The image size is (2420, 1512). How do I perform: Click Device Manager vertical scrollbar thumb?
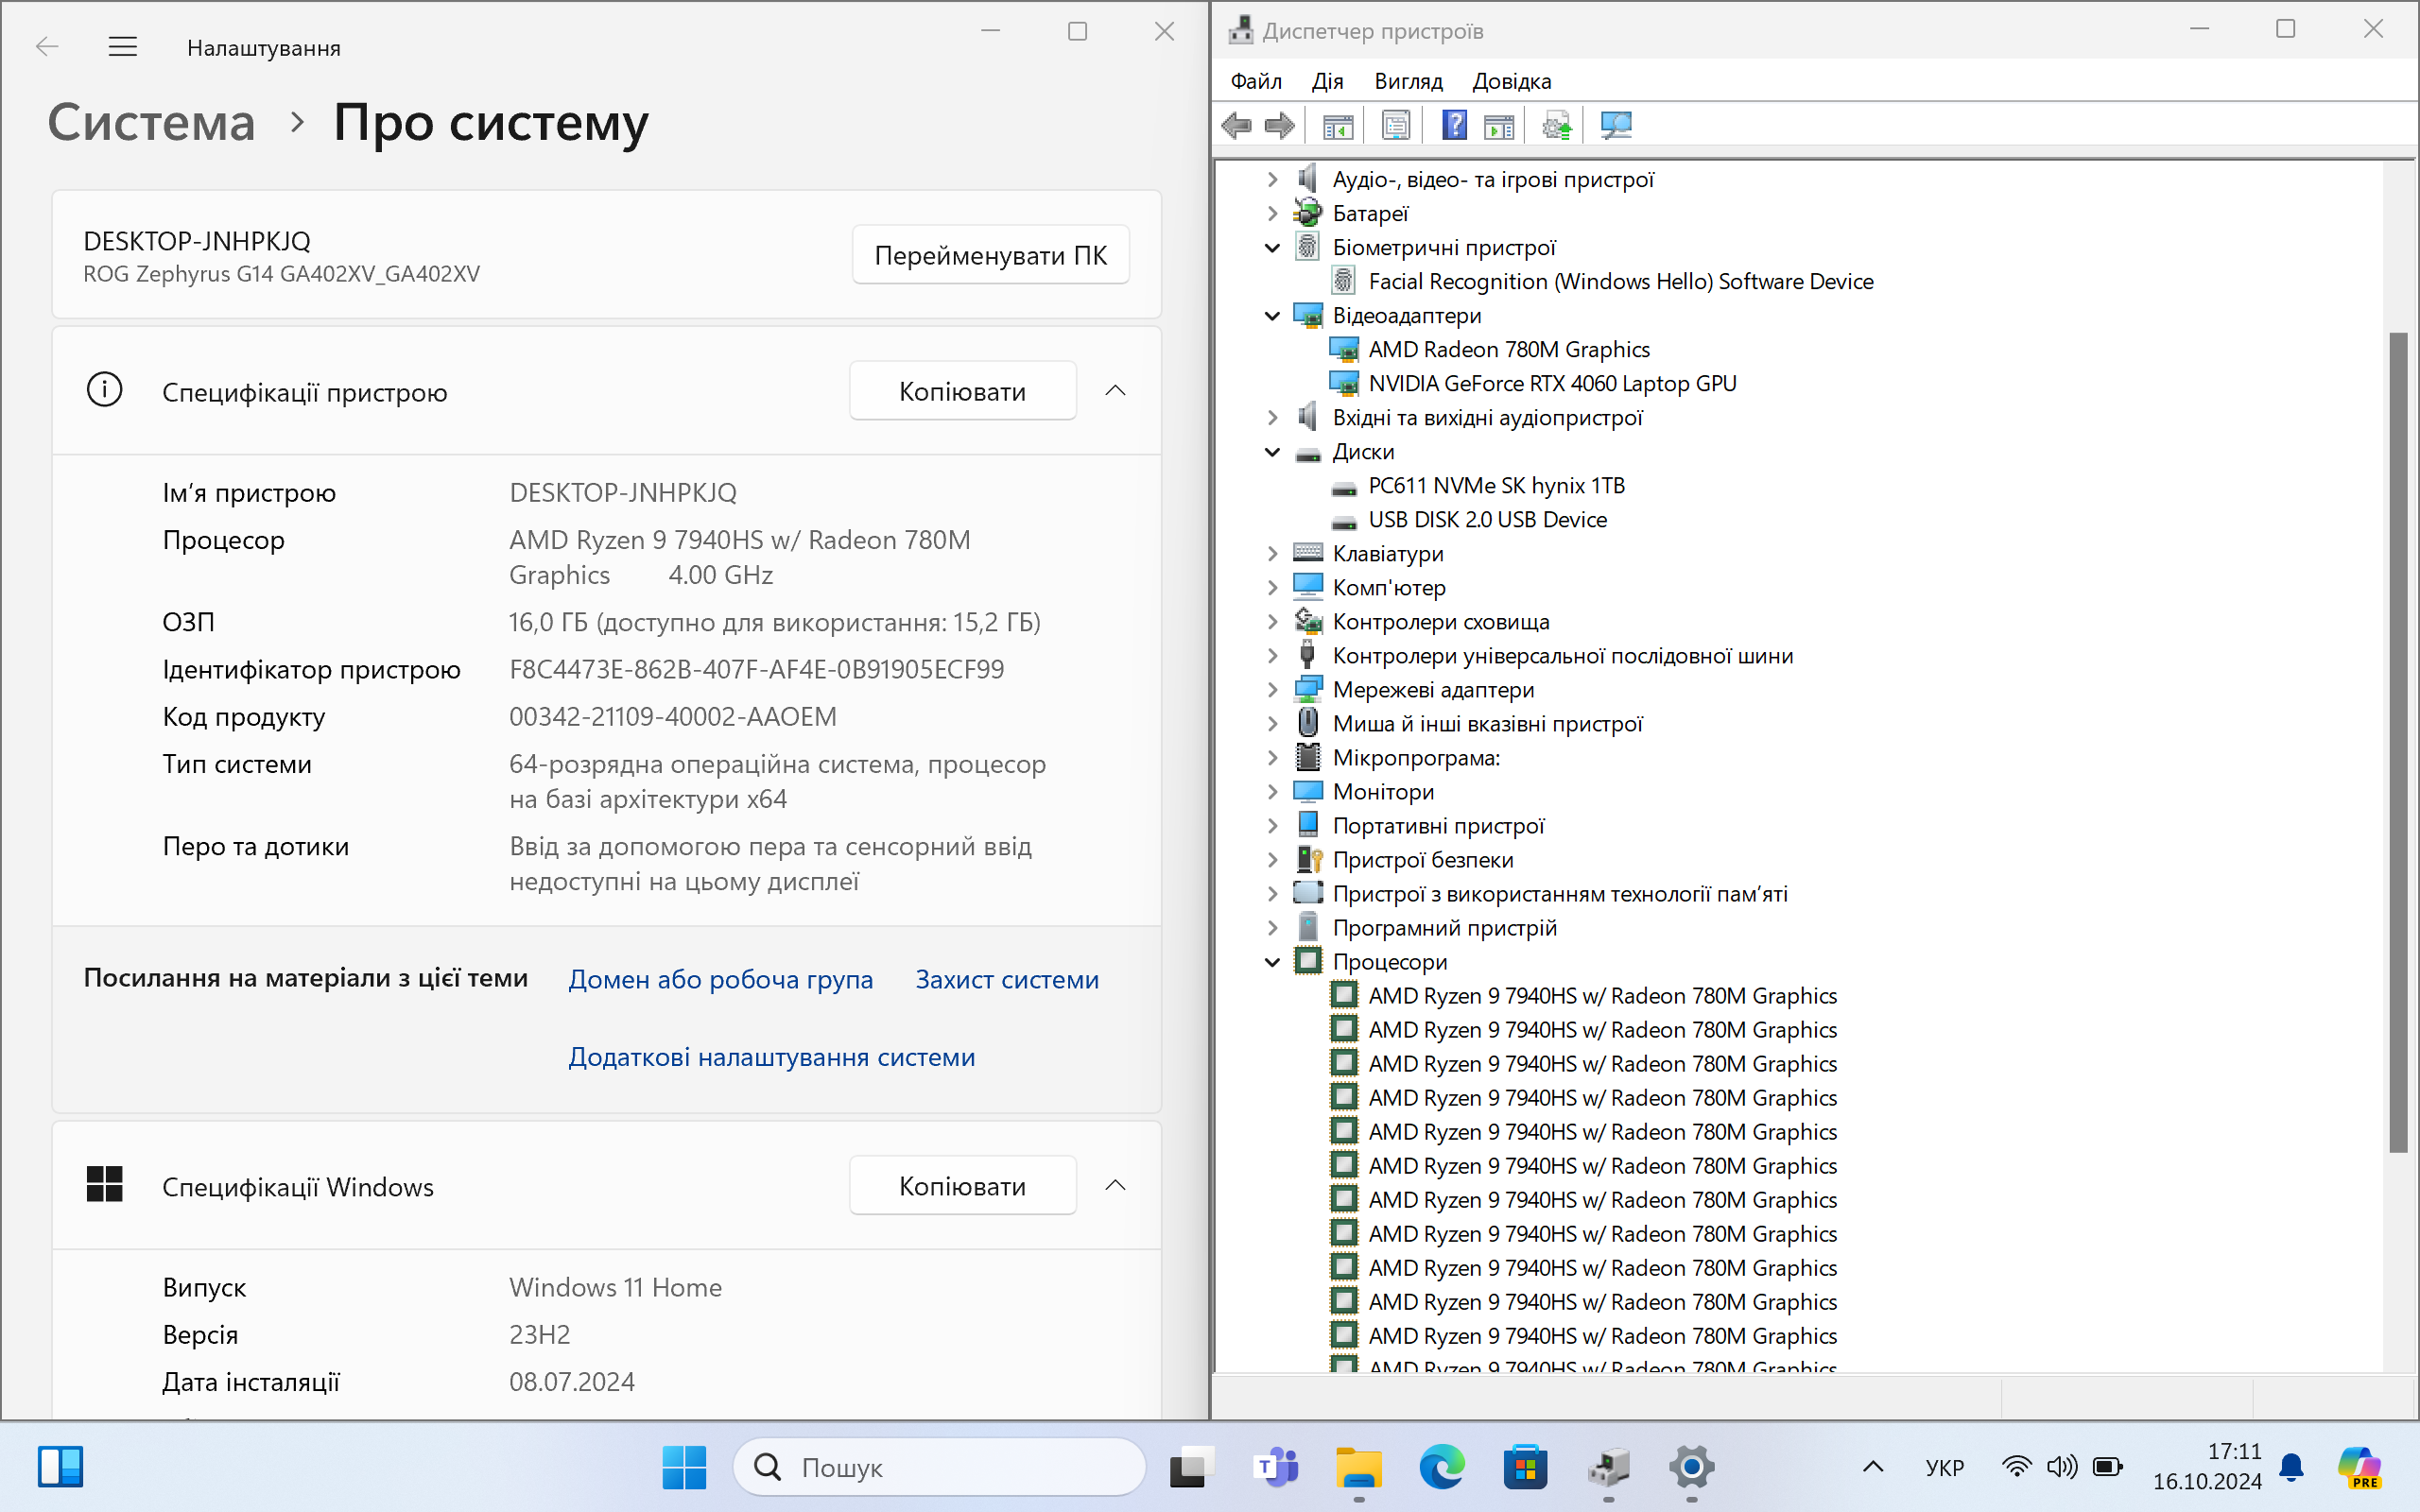coord(2399,742)
